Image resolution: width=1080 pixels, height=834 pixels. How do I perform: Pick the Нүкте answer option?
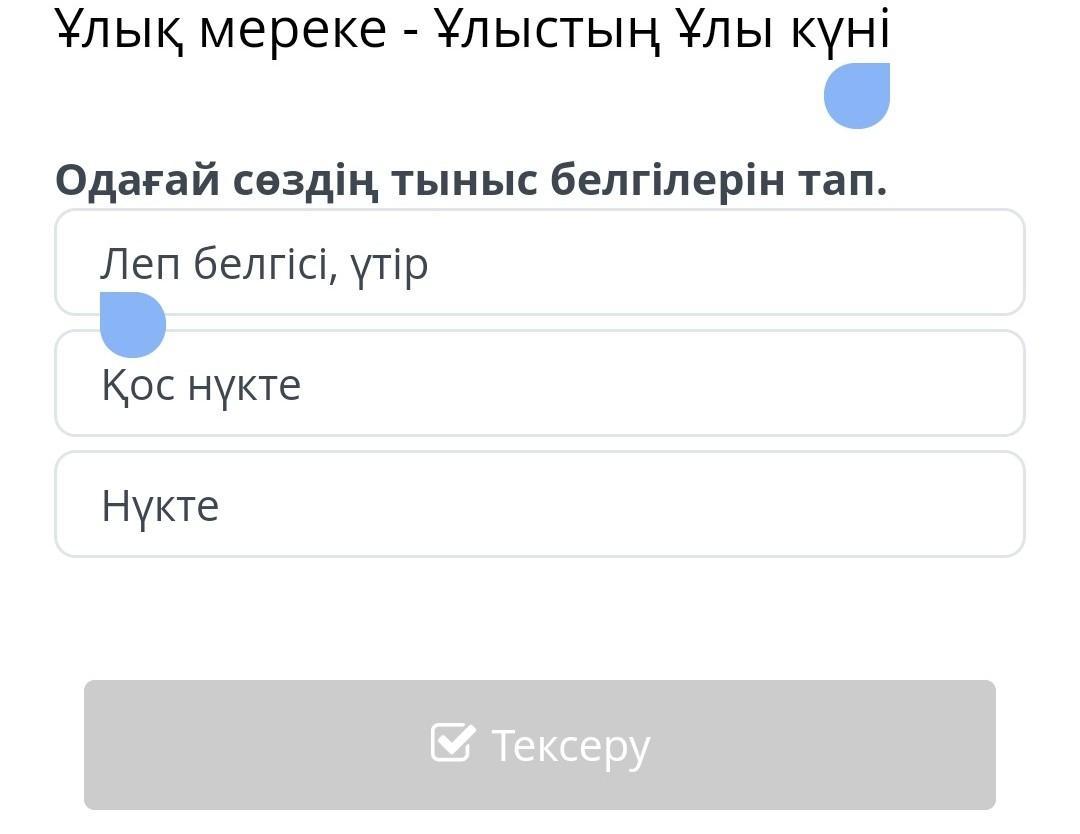coord(540,504)
